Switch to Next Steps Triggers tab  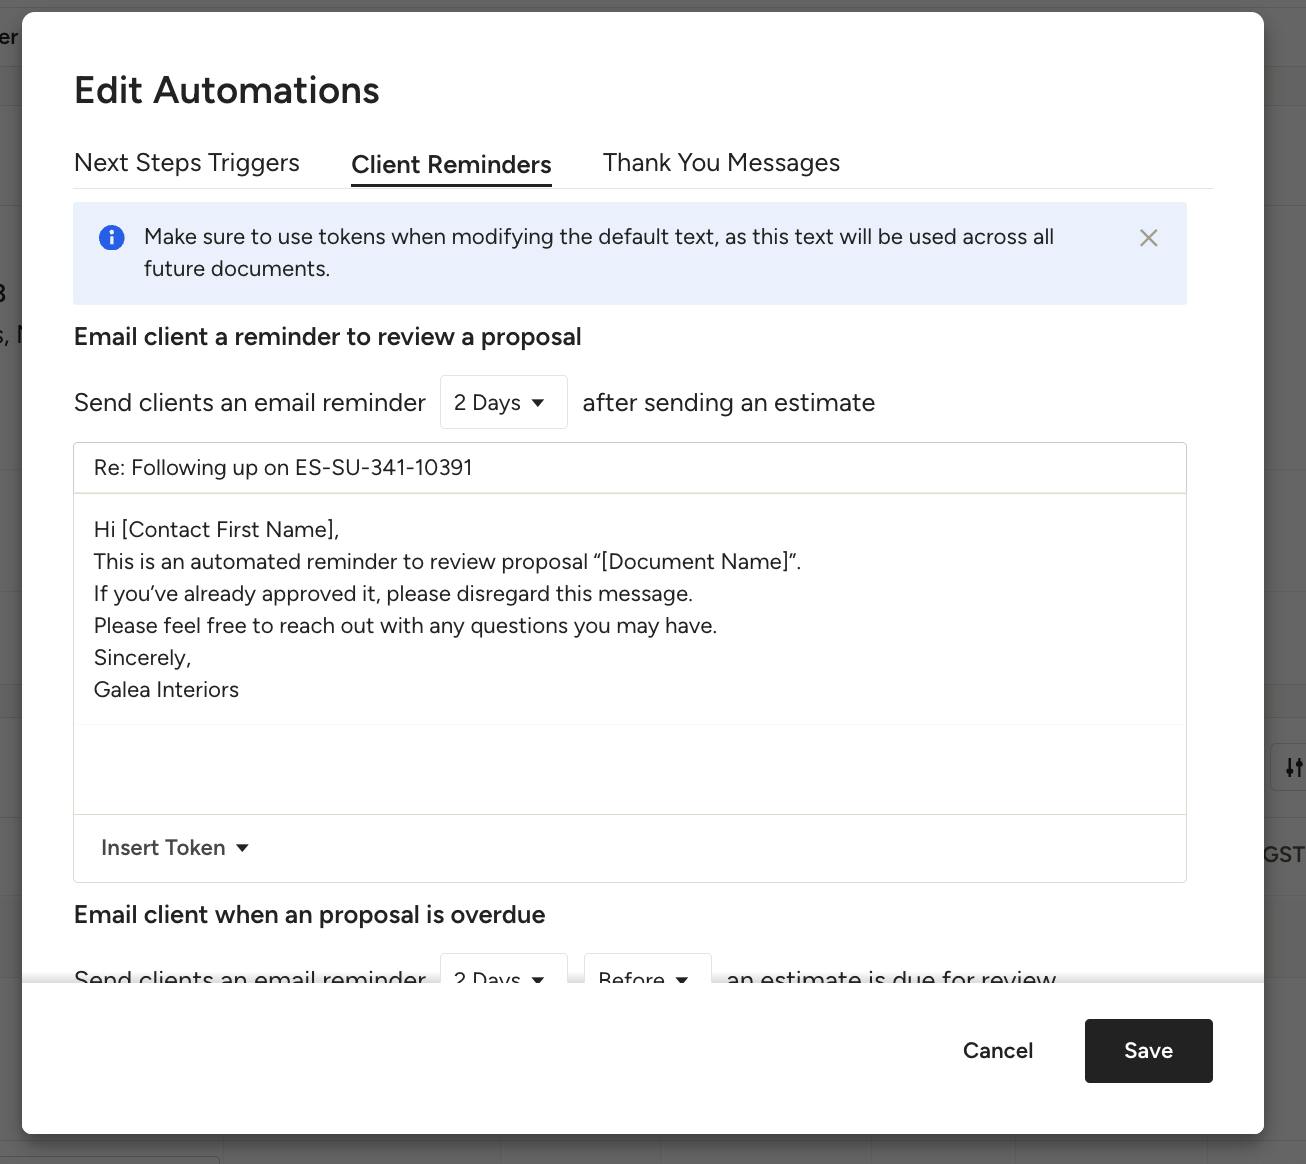[x=187, y=163]
